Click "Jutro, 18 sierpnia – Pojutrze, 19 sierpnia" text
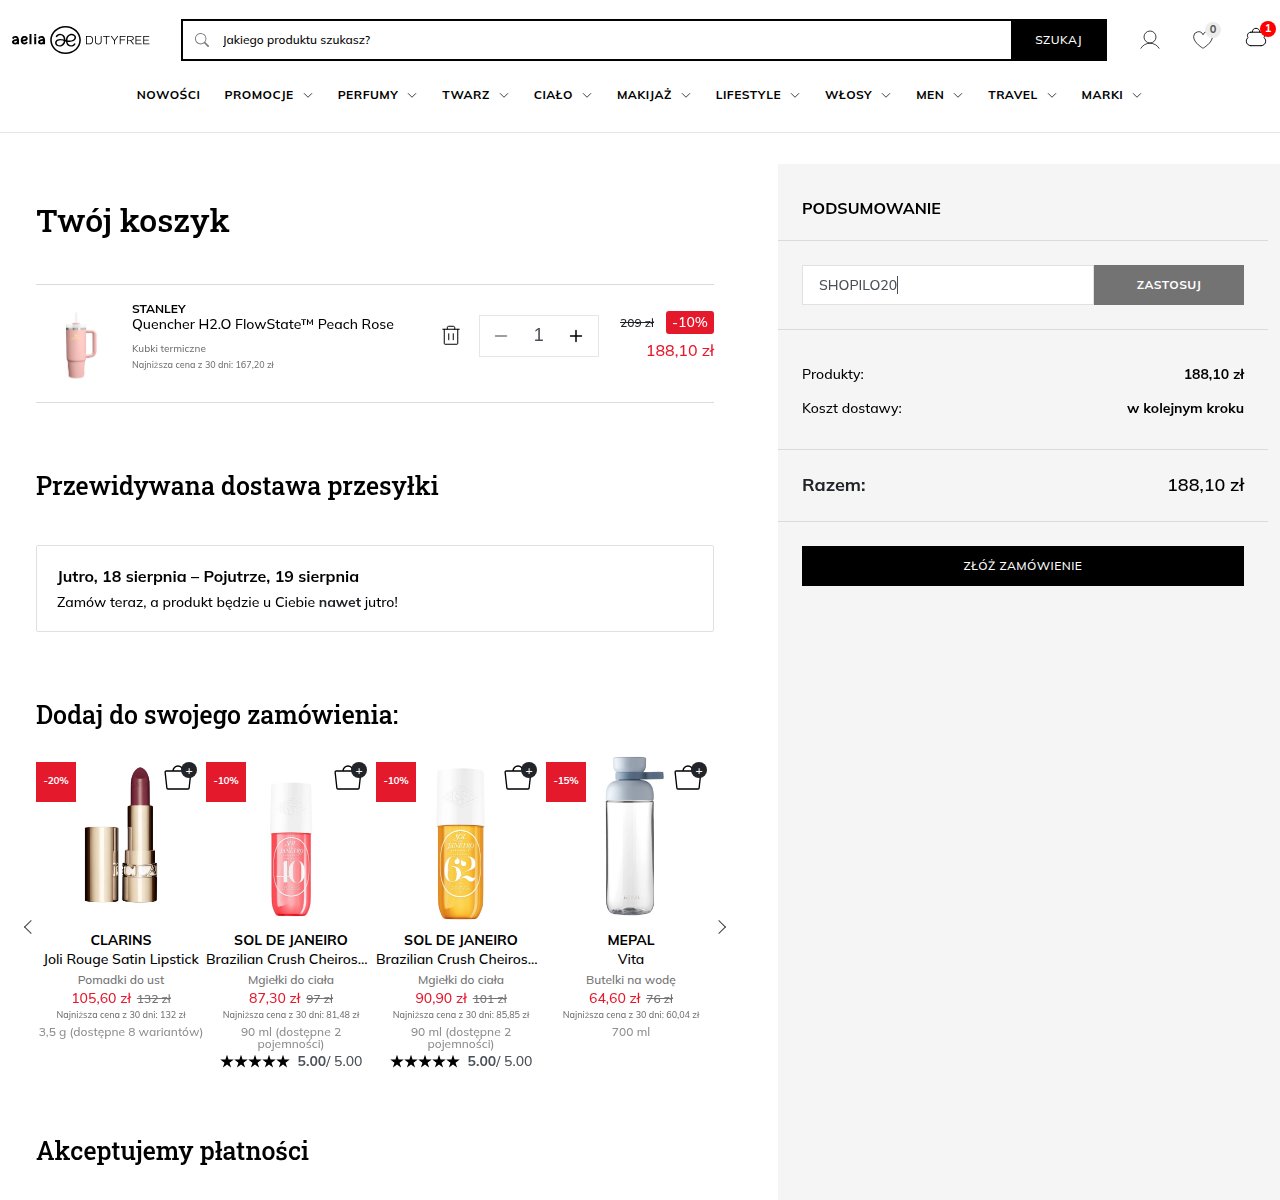 [208, 577]
